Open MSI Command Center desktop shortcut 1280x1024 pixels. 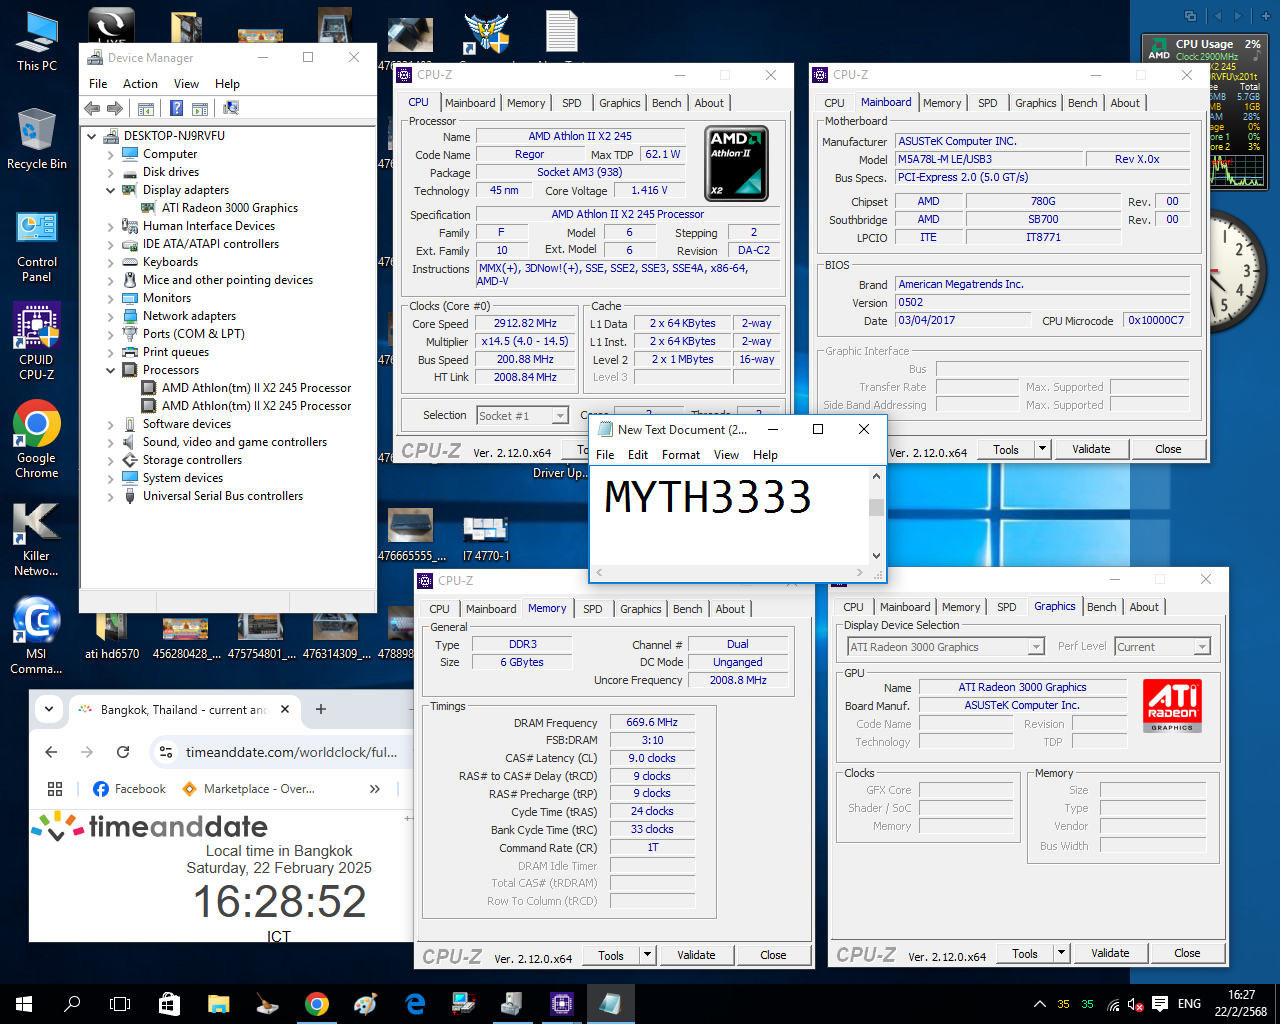coord(37,636)
